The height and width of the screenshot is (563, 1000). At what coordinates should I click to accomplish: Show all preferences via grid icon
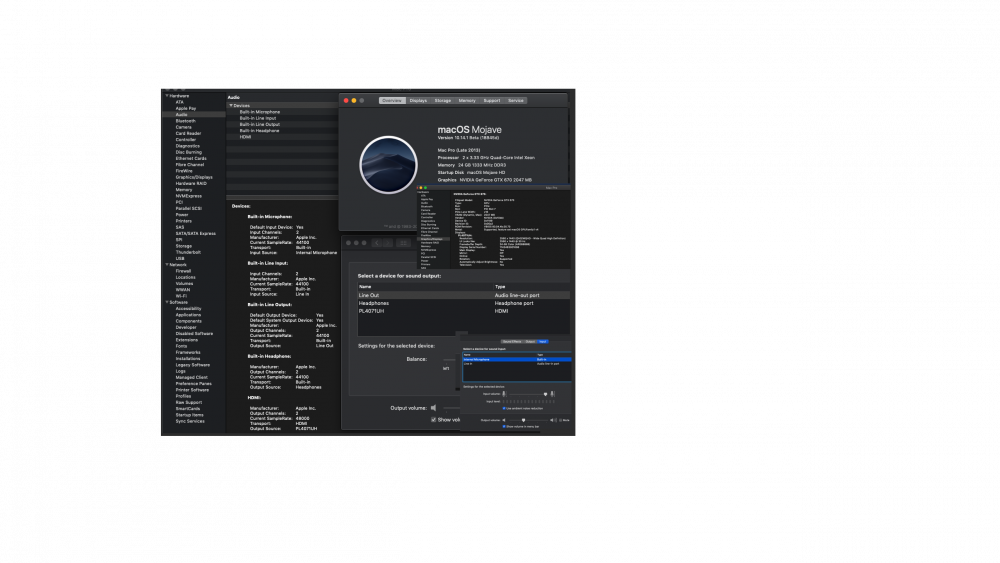(403, 243)
